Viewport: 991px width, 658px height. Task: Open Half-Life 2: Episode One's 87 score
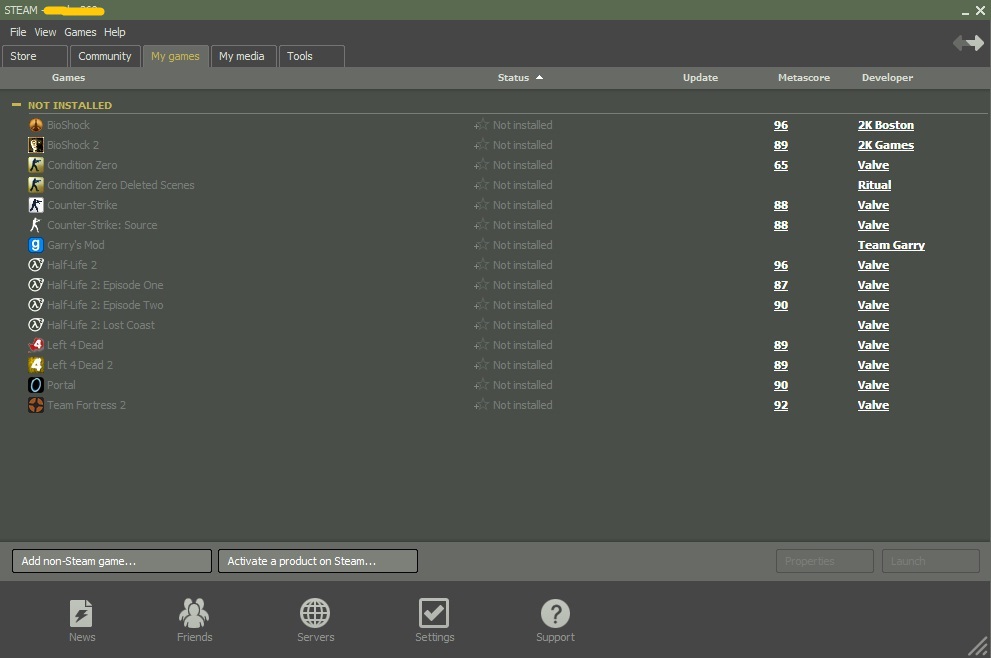point(781,285)
